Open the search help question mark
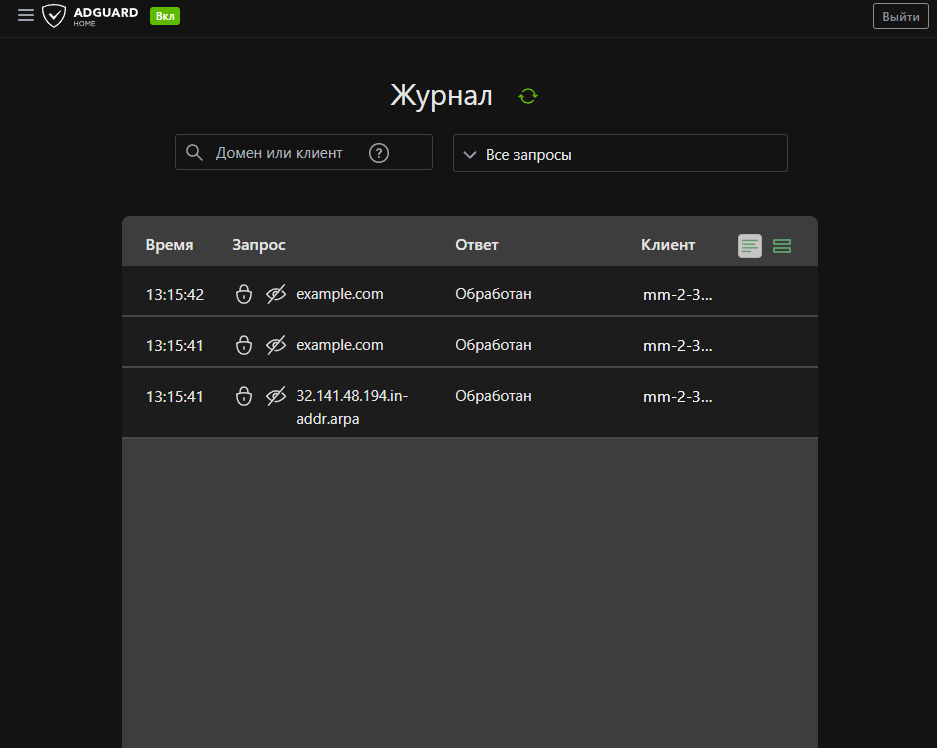937x748 pixels. [x=379, y=153]
